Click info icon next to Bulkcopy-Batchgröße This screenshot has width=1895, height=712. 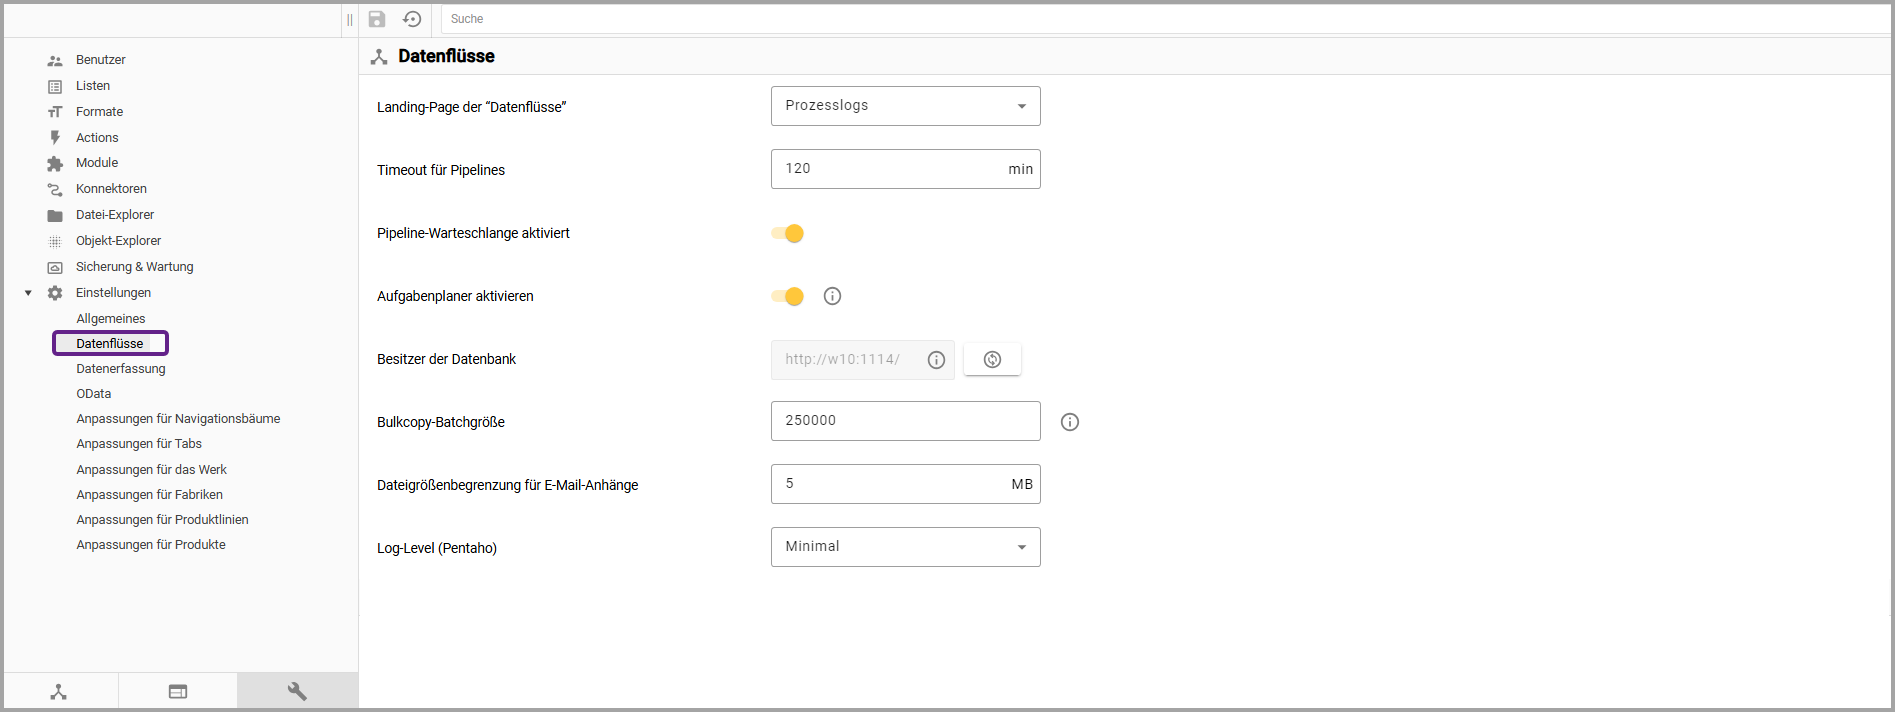pyautogui.click(x=1070, y=422)
